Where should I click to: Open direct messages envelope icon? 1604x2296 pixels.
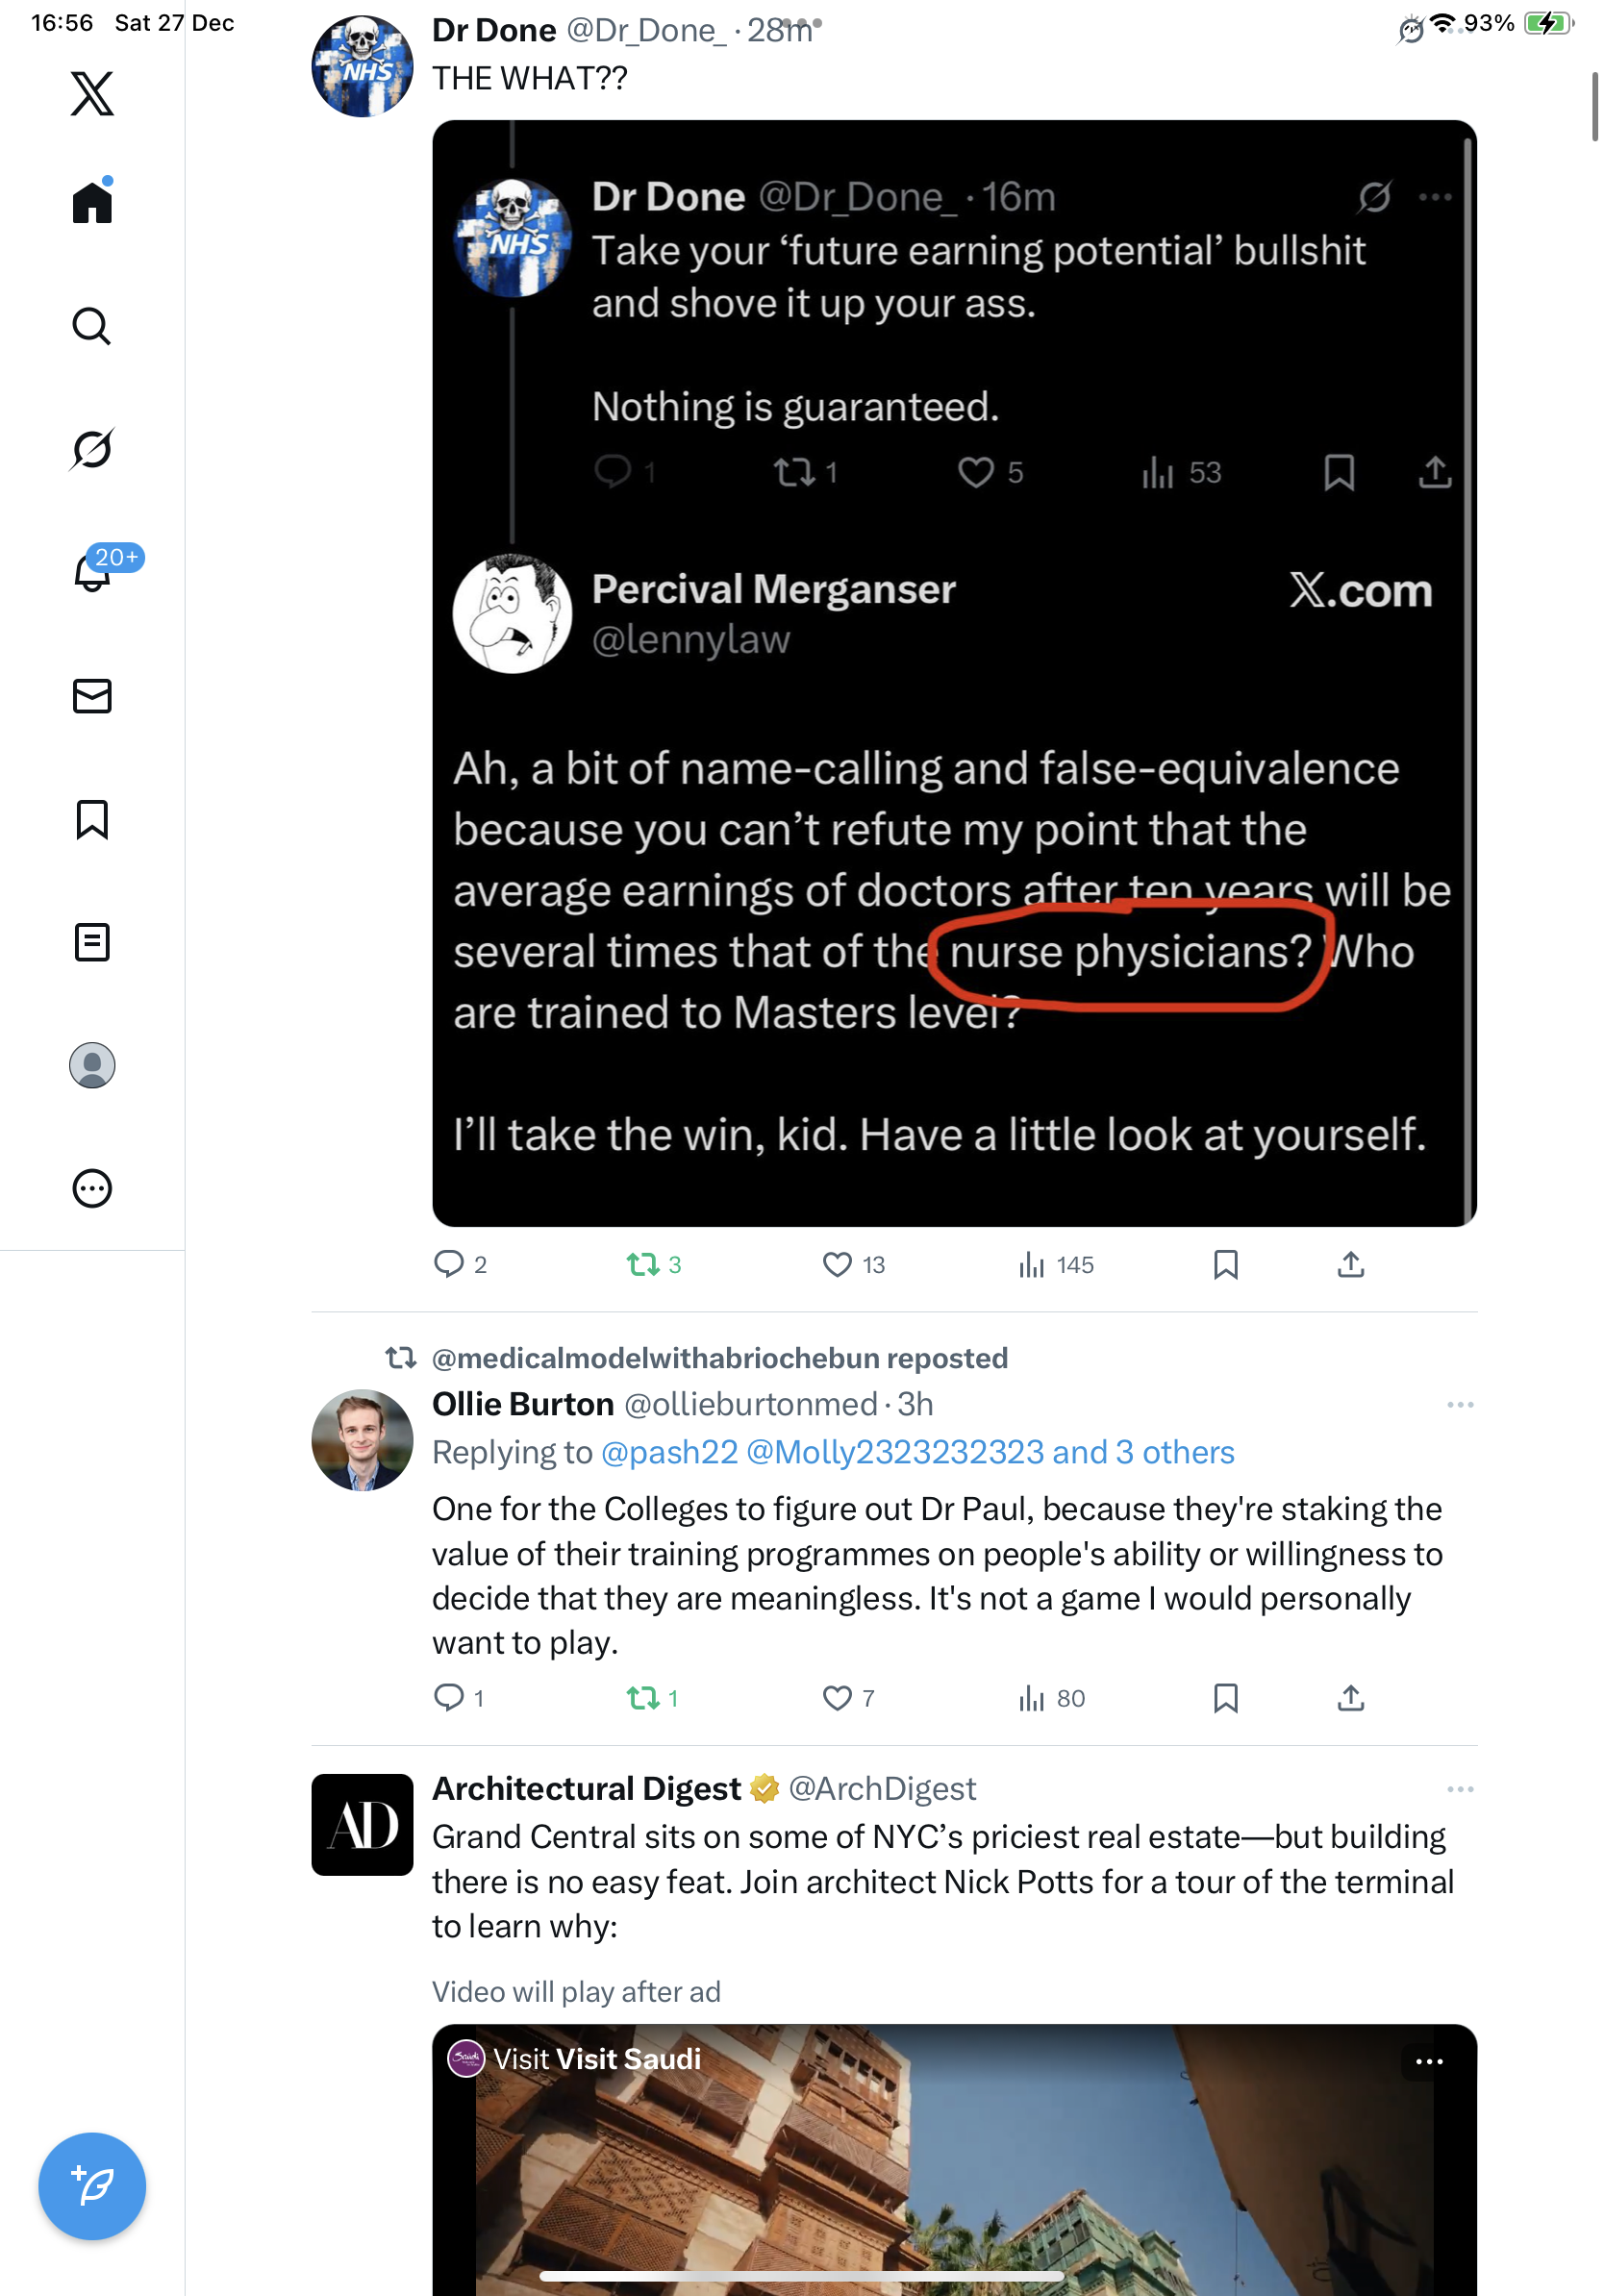[92, 696]
